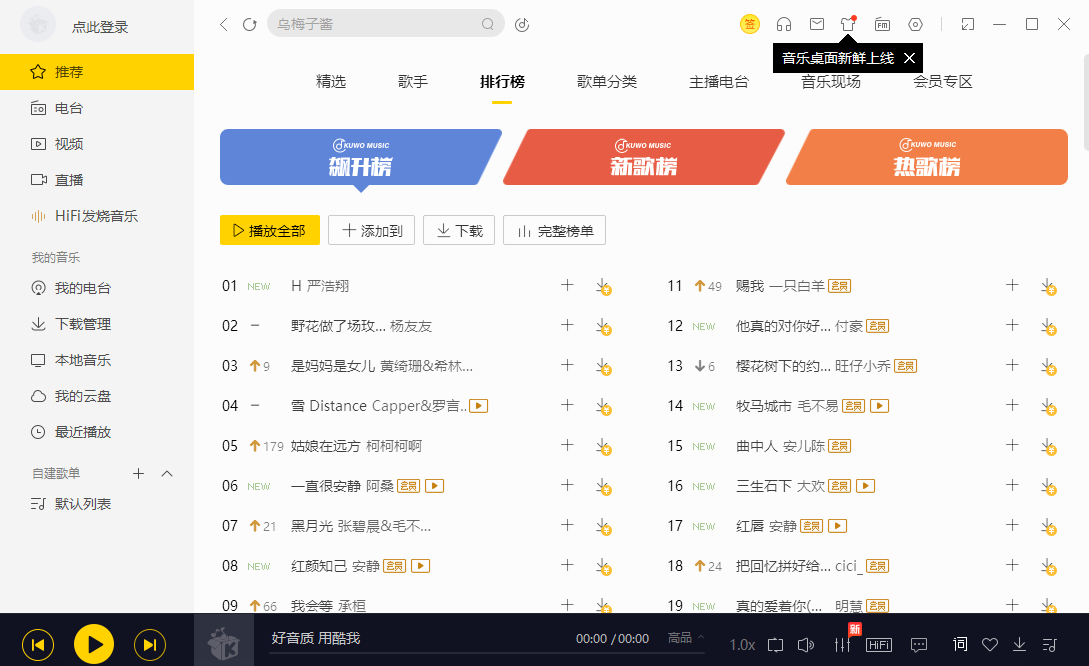Download current song from player bar

click(x=1019, y=645)
